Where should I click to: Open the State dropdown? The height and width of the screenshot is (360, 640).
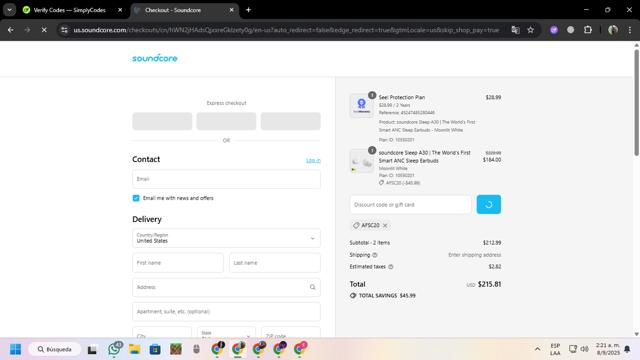coord(227,332)
